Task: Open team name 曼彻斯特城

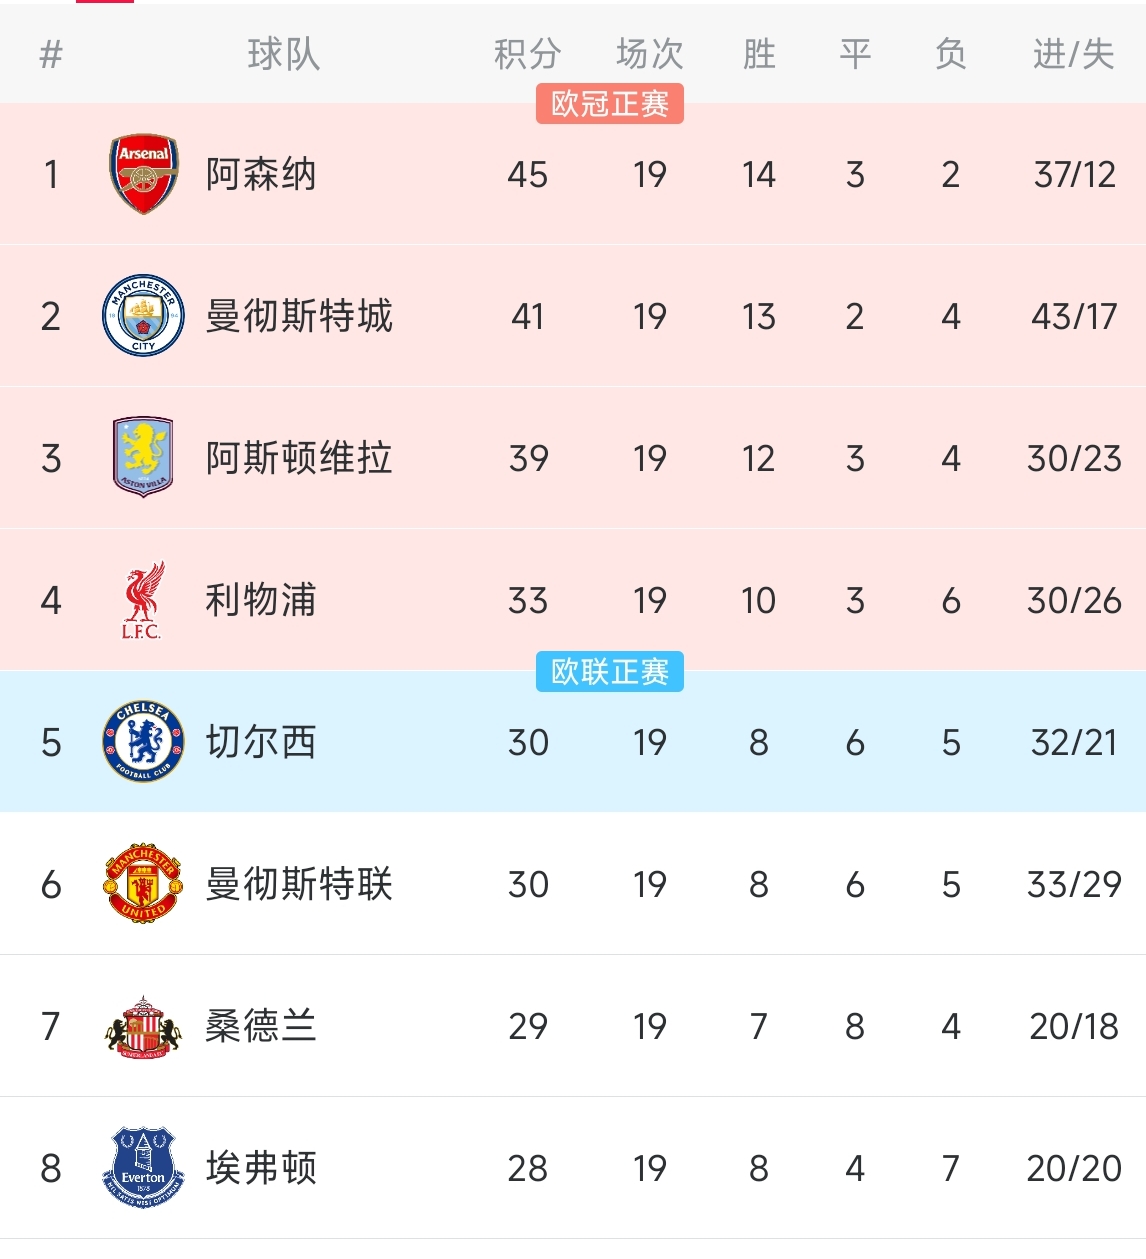Action: 299,316
